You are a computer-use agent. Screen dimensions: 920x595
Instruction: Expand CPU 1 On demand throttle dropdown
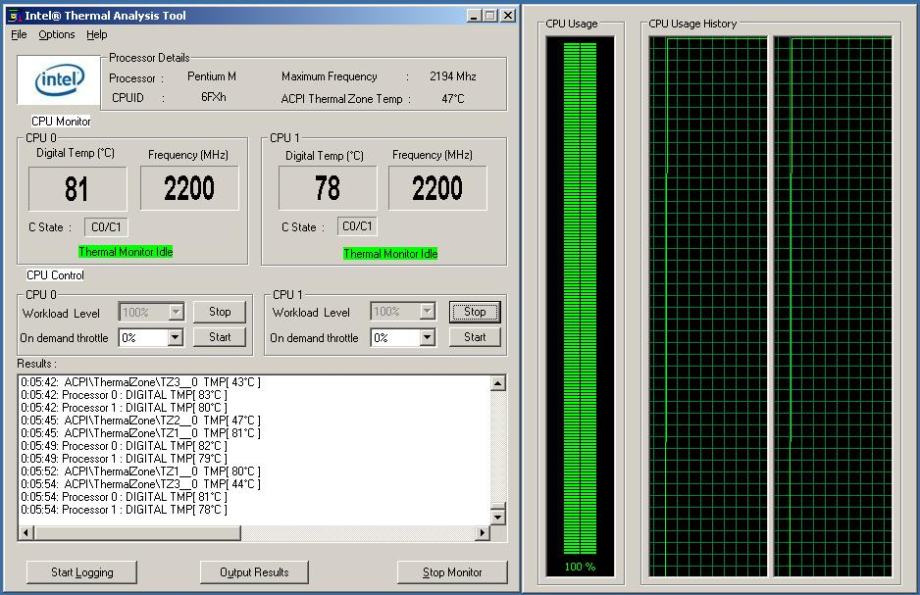(x=428, y=338)
